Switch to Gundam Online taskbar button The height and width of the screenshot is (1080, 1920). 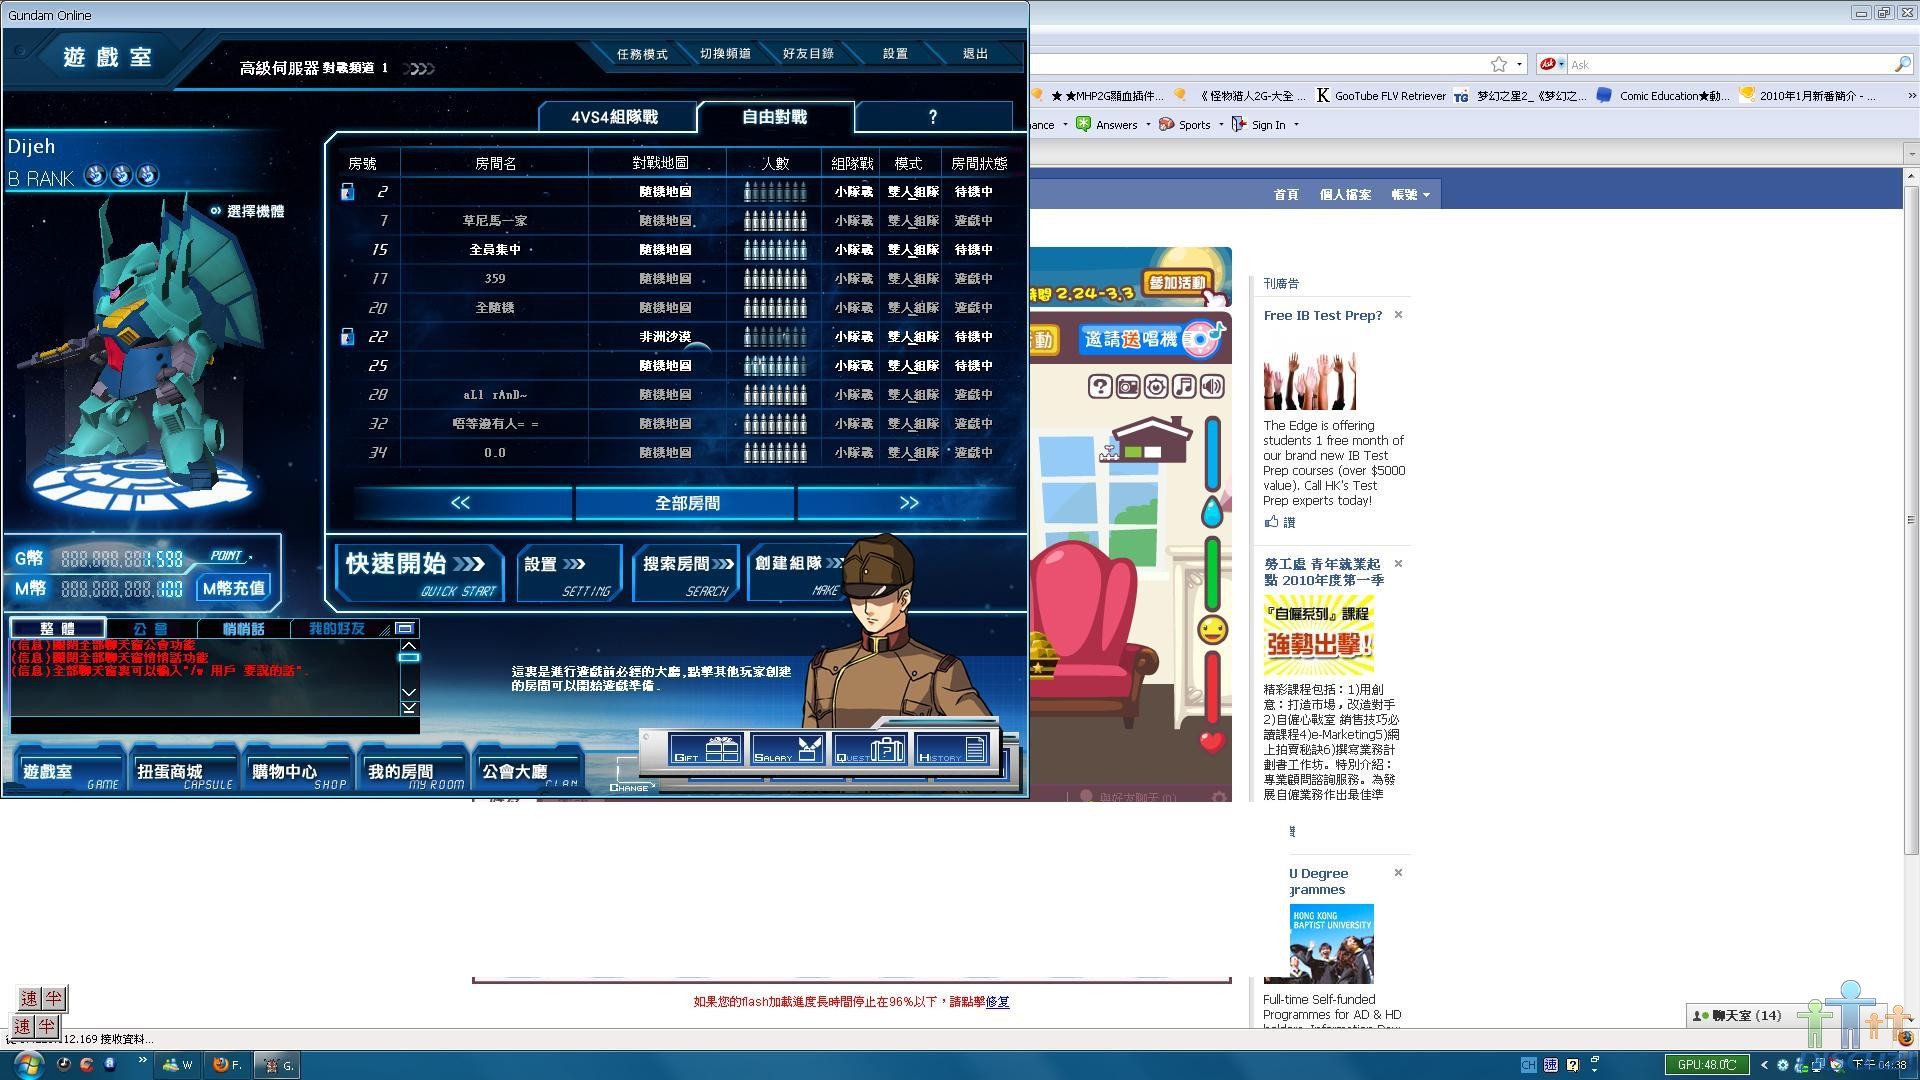pyautogui.click(x=278, y=1065)
